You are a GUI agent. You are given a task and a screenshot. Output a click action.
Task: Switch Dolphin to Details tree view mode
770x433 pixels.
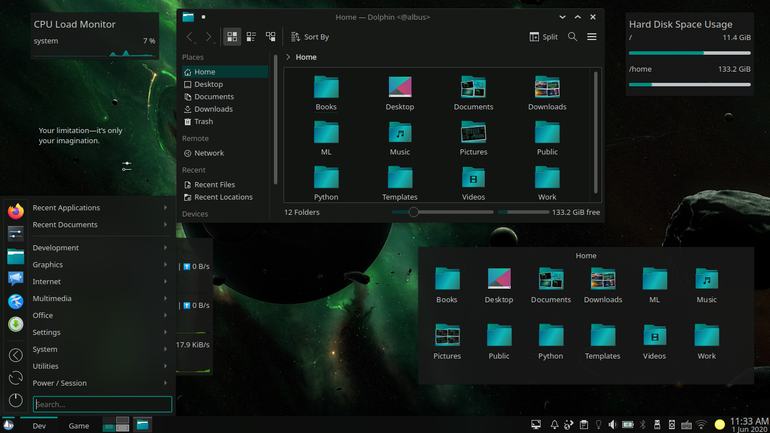[271, 37]
